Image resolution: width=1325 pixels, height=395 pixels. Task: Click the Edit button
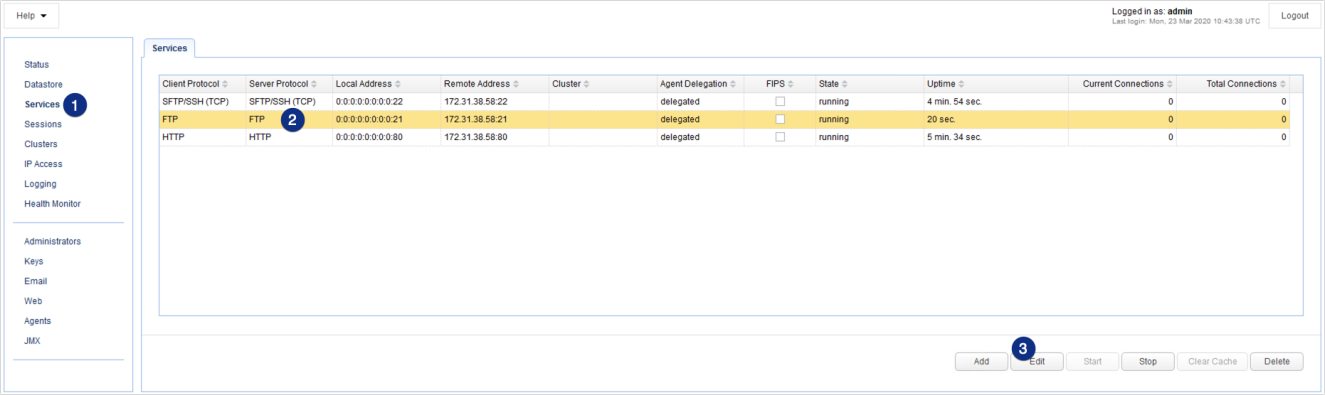[x=1037, y=361]
